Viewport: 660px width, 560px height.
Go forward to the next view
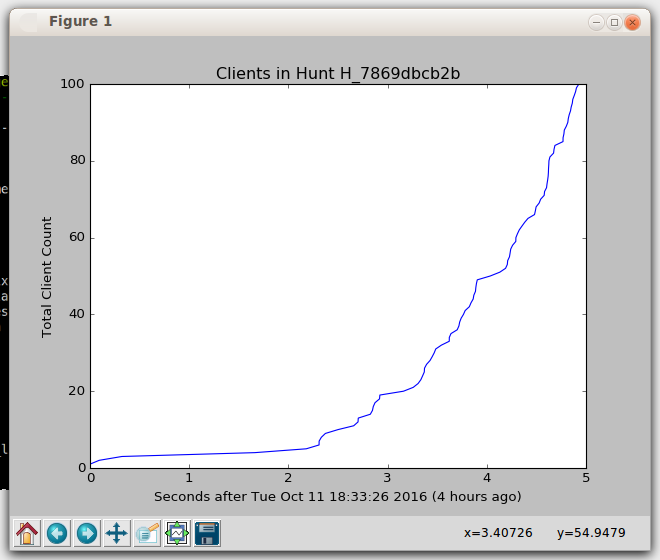tap(87, 533)
